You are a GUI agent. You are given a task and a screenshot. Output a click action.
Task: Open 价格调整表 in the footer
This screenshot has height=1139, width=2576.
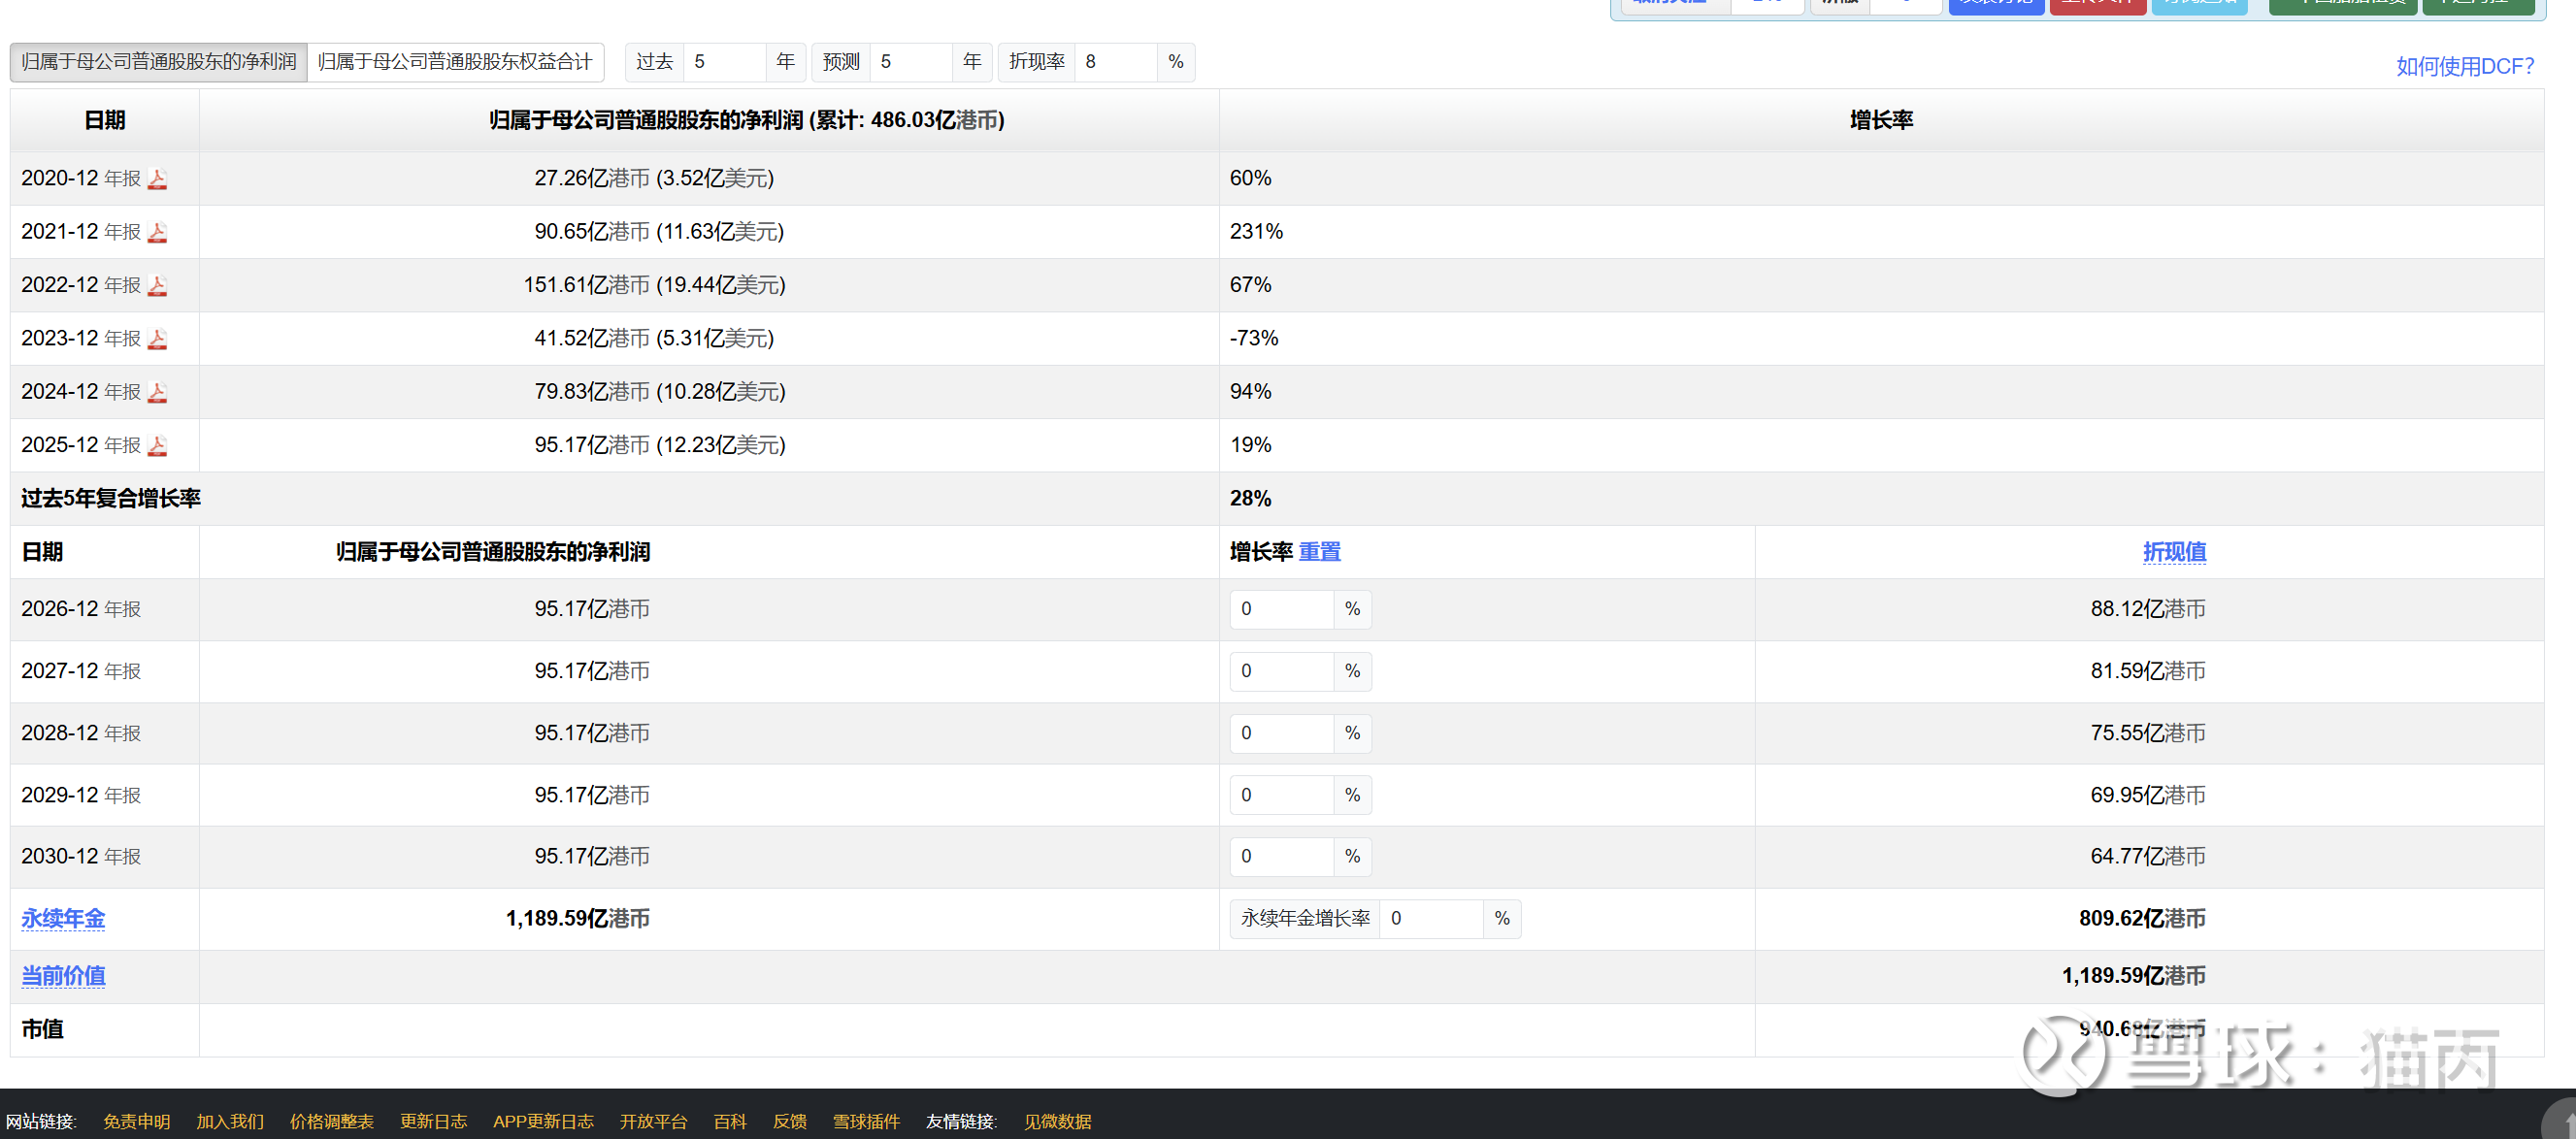click(x=331, y=1121)
